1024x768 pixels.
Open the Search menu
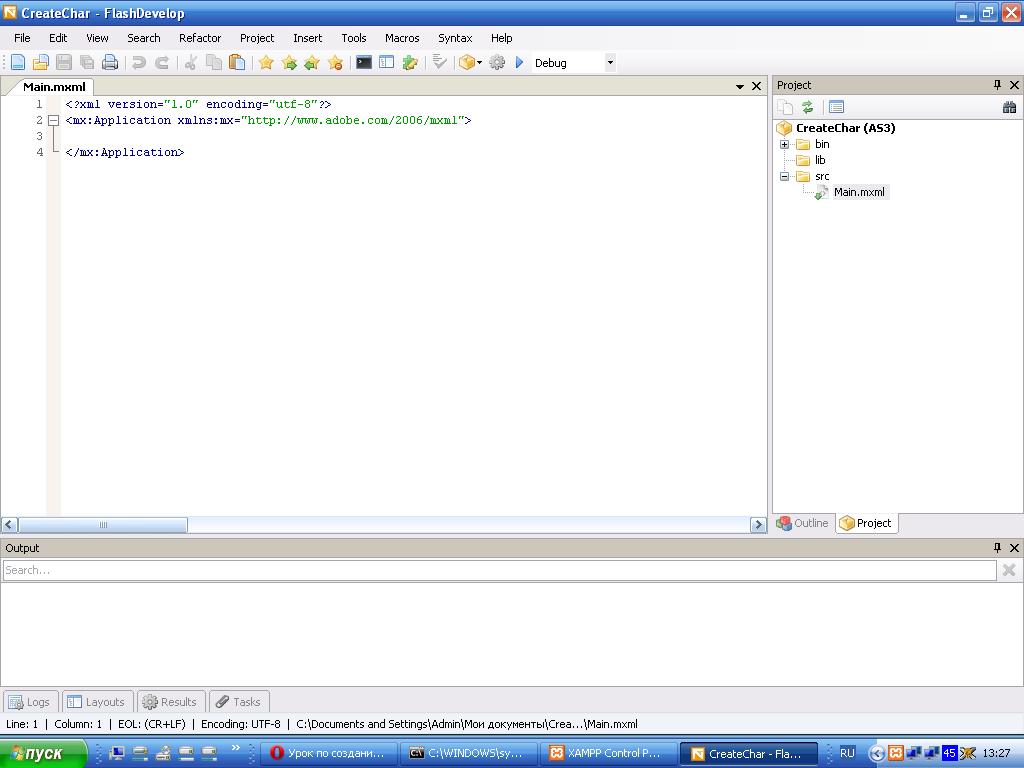pyautogui.click(x=144, y=38)
